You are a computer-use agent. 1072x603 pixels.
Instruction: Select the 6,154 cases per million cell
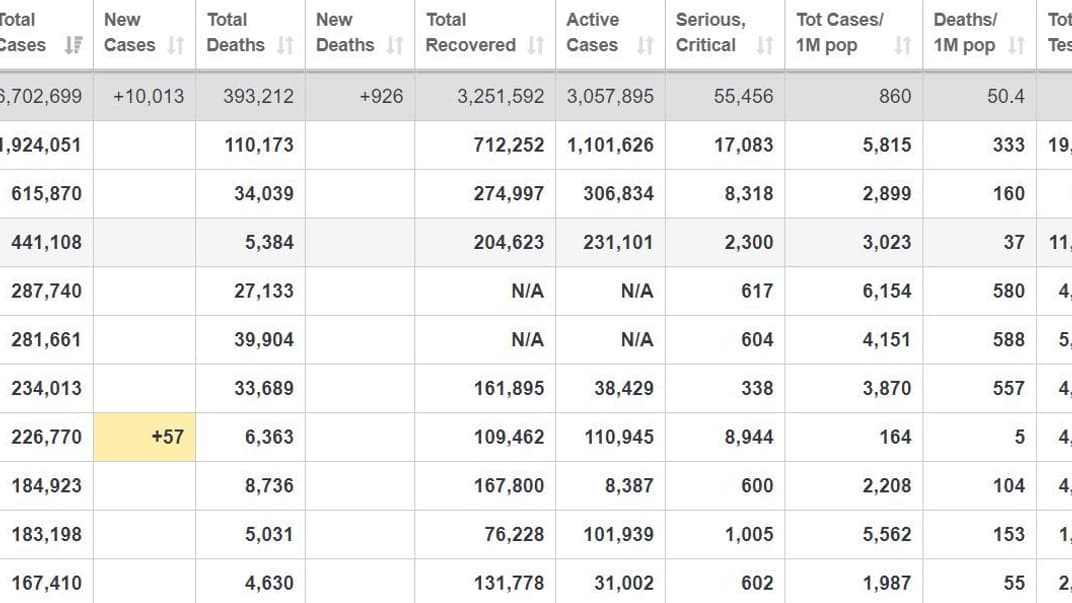pyautogui.click(x=887, y=291)
